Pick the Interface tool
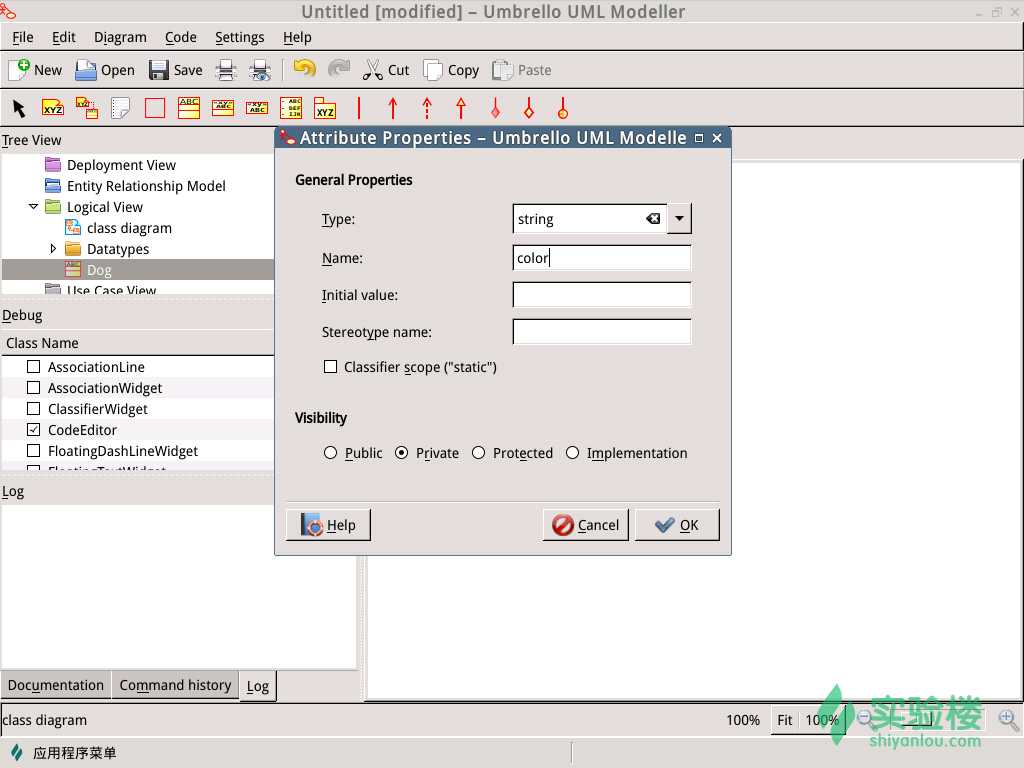 pos(223,108)
